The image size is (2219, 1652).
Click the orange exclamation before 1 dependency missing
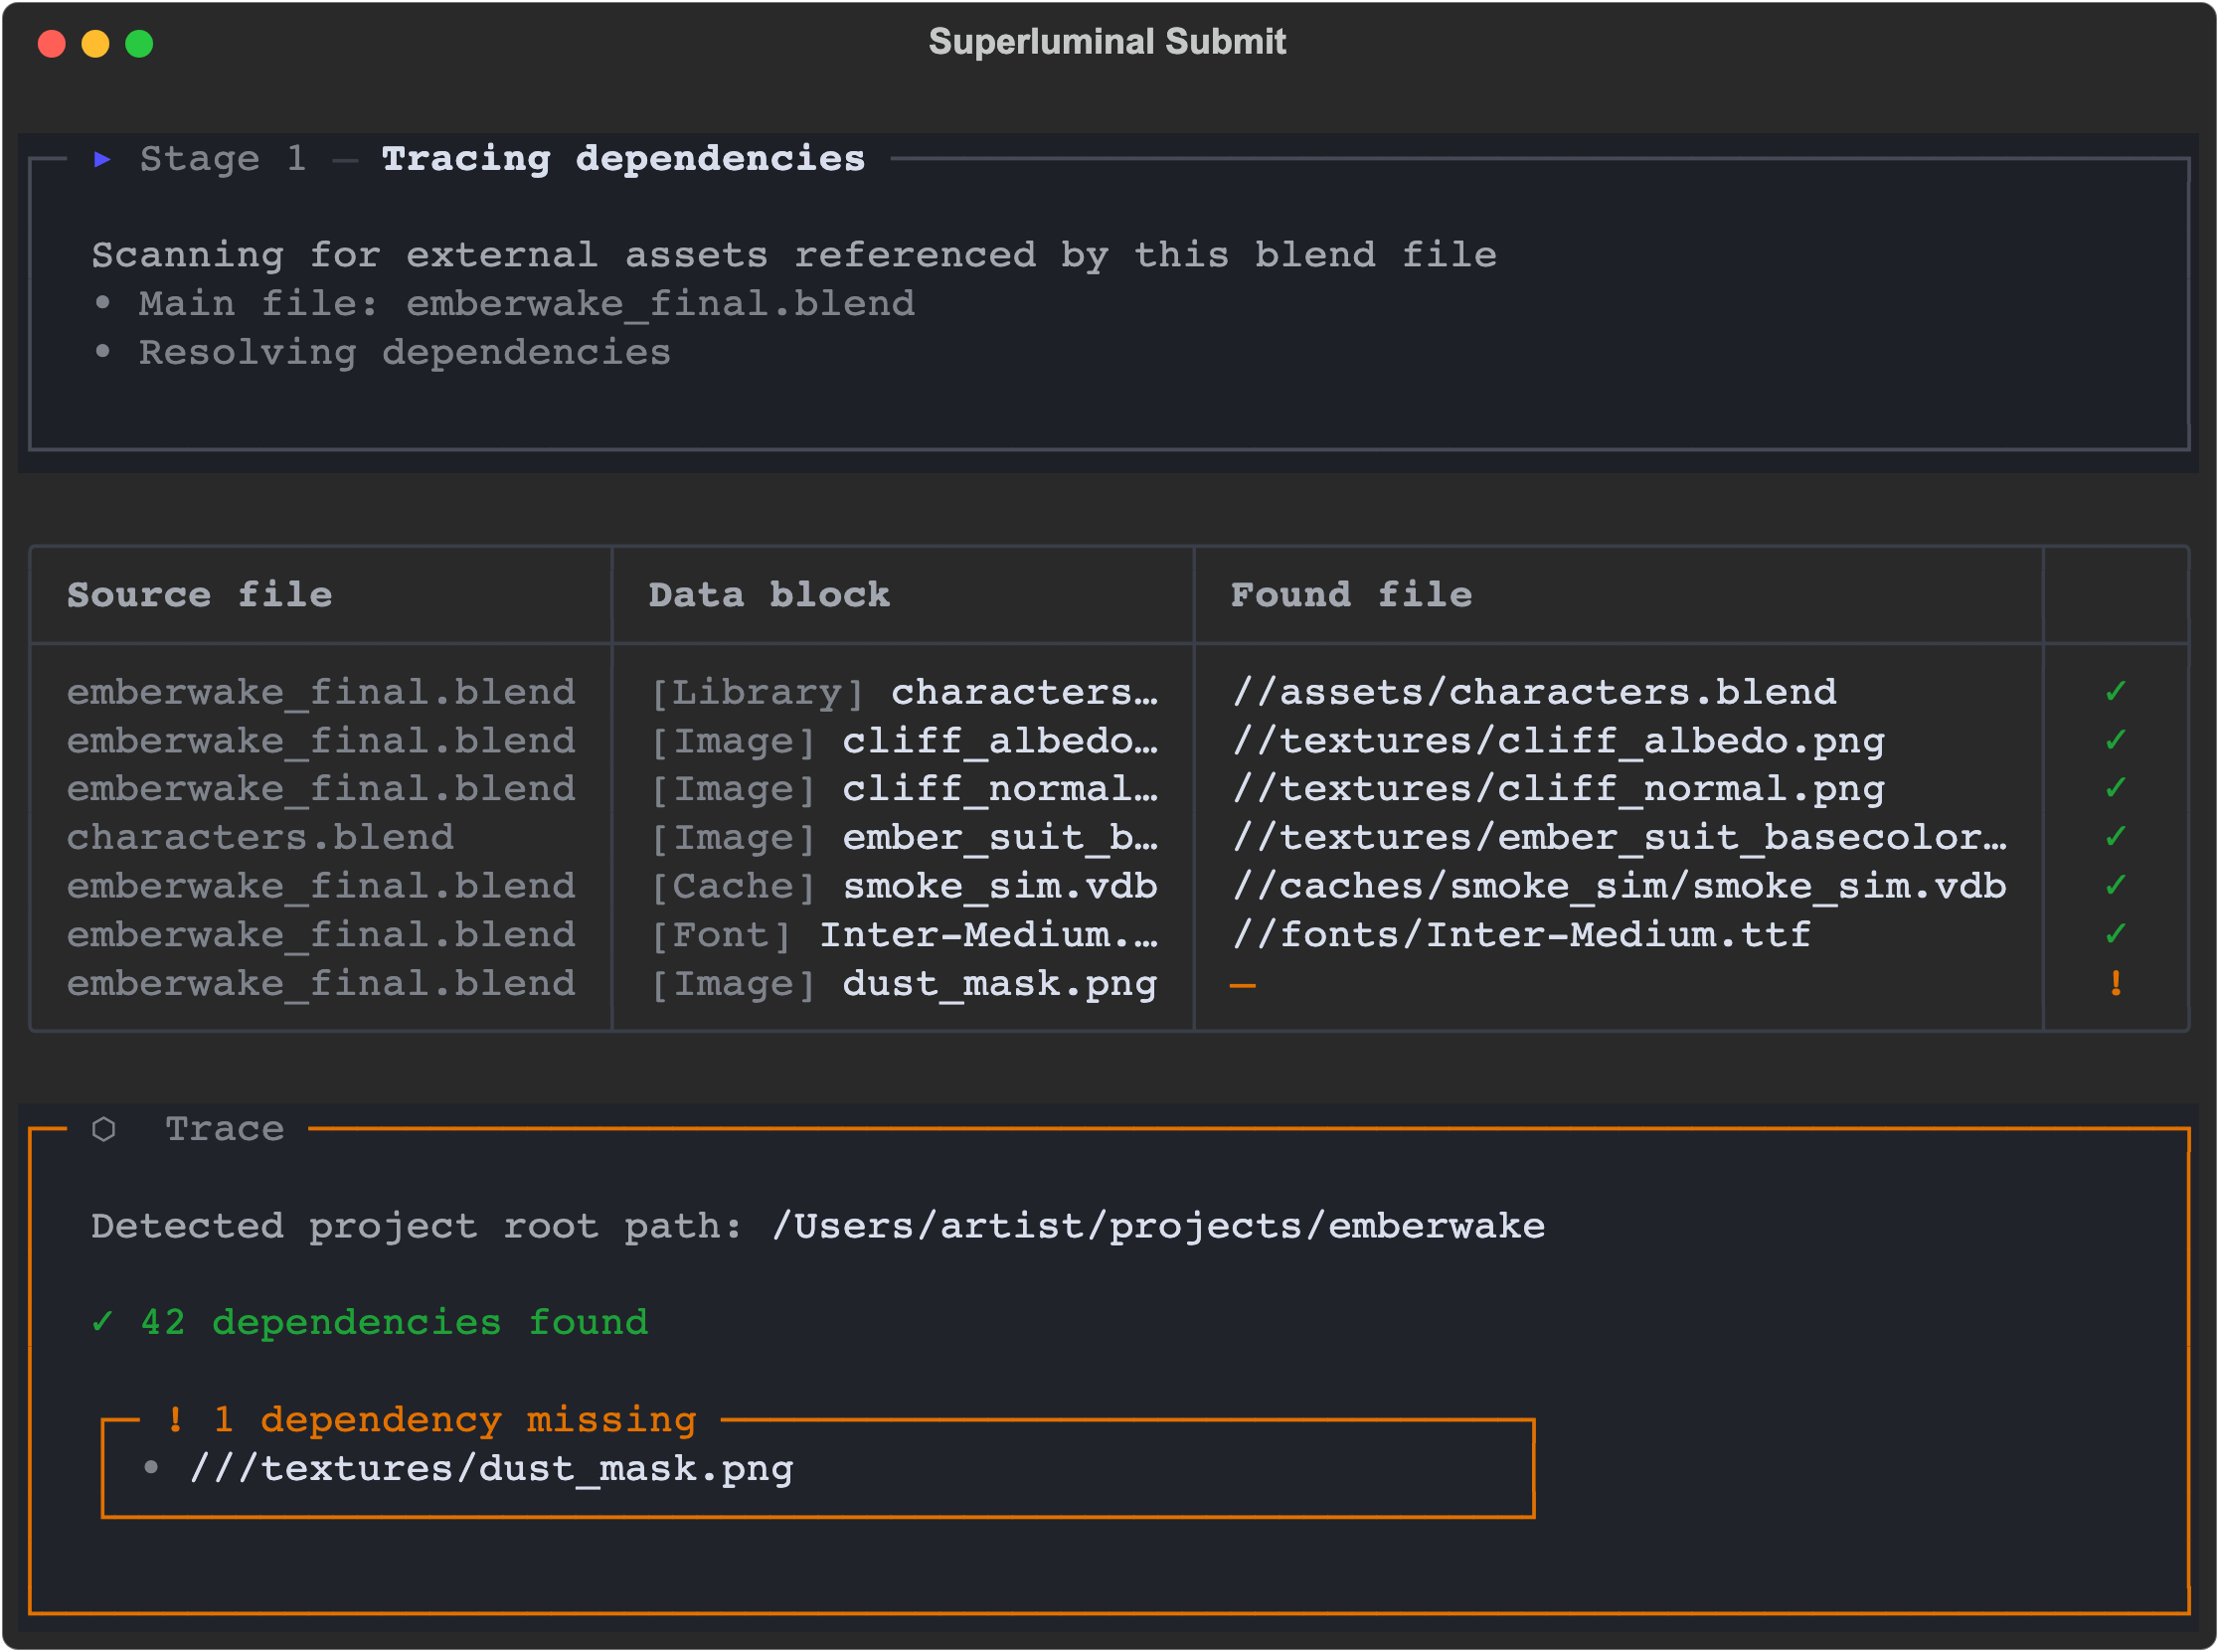click(x=176, y=1419)
